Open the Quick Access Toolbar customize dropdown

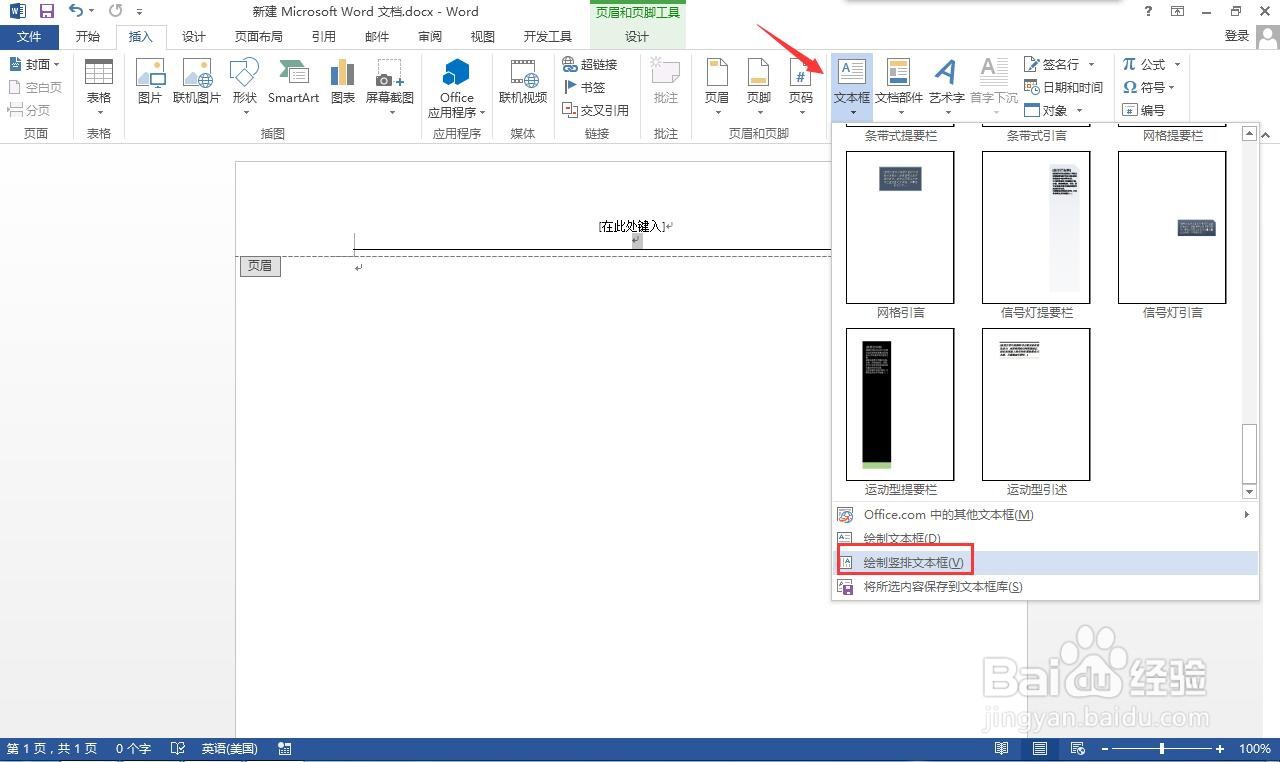139,13
